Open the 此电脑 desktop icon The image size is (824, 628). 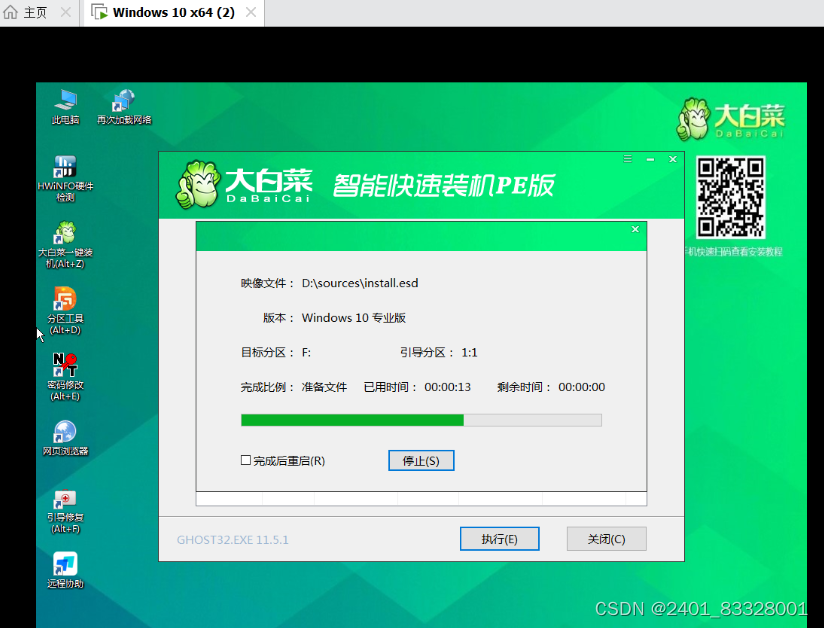(65, 107)
